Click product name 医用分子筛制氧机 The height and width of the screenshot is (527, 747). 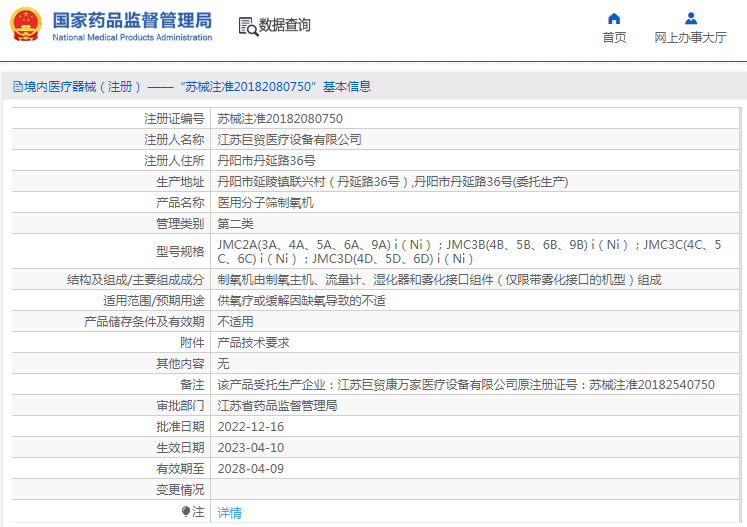(265, 202)
